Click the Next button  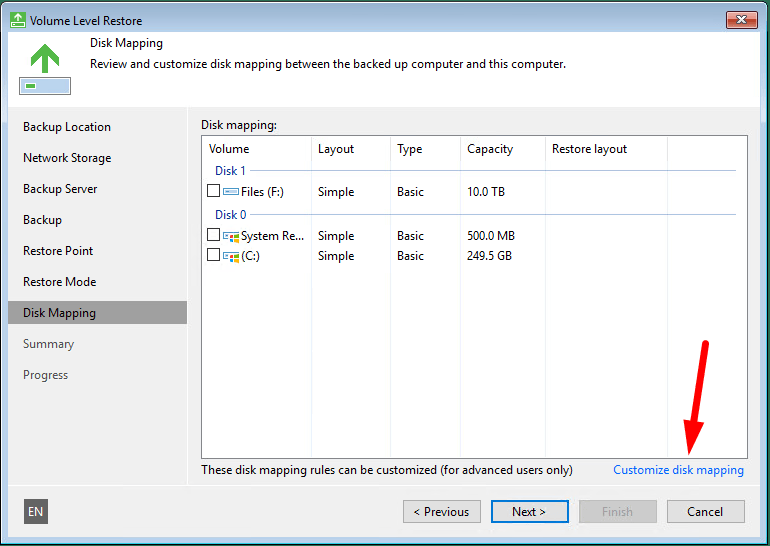point(529,512)
